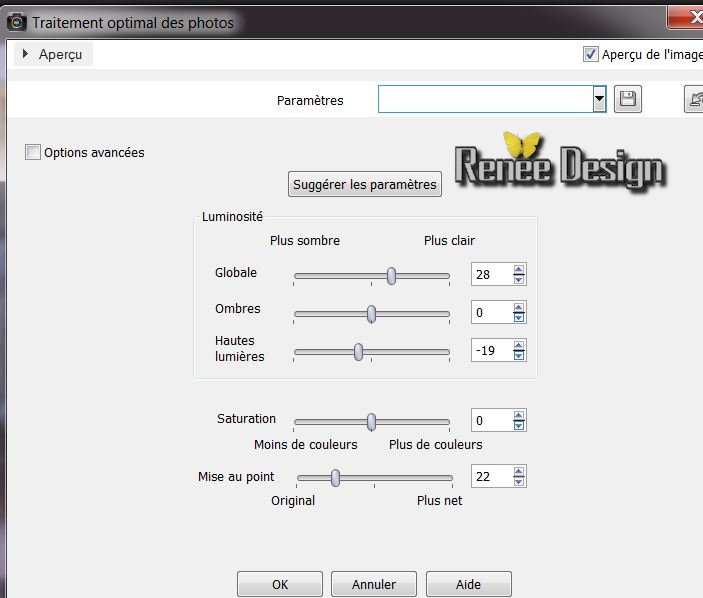Increase Hautes lumières value with up arrow

pyautogui.click(x=519, y=346)
